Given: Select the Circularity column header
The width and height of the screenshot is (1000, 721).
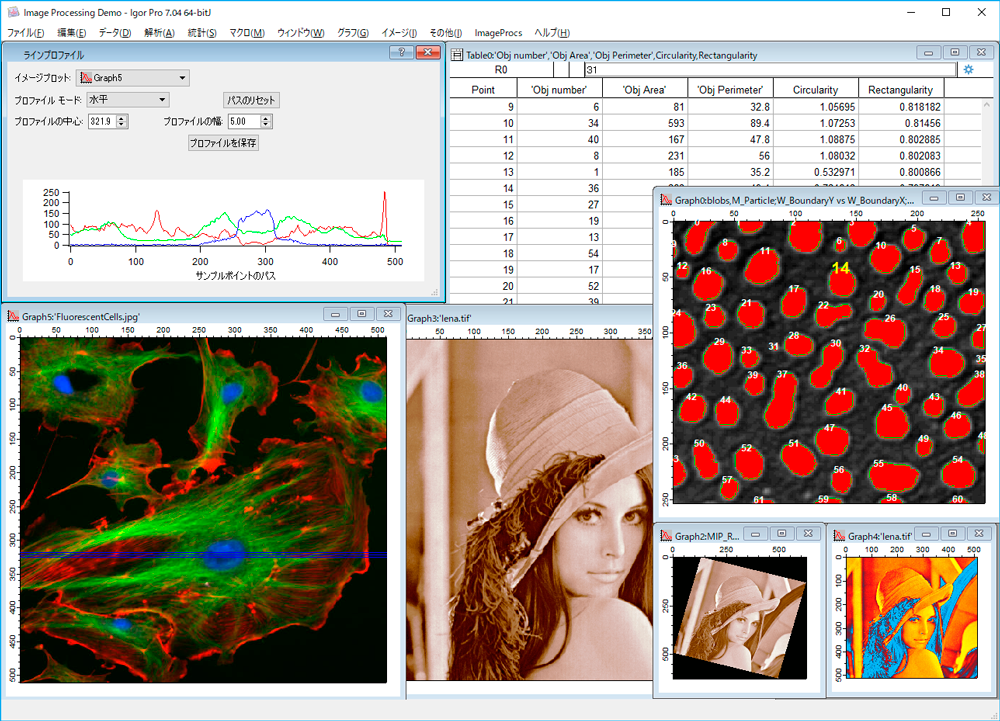Looking at the screenshot, I should (815, 90).
